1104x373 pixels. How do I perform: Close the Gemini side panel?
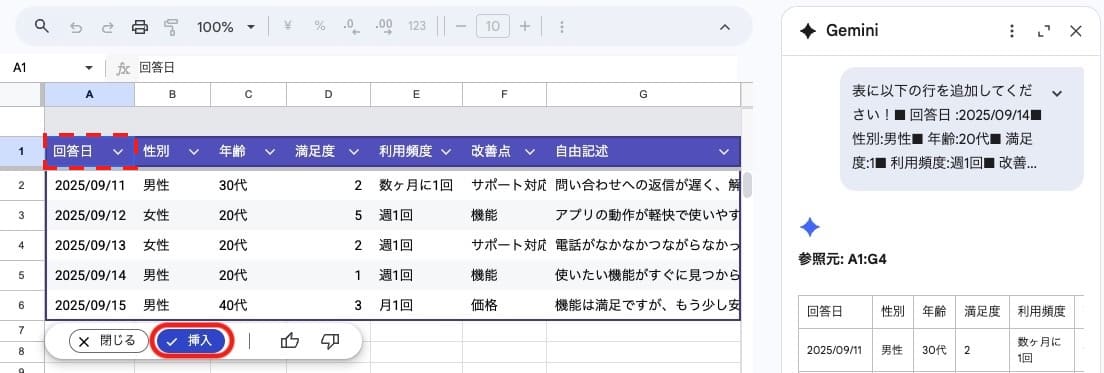pyautogui.click(x=1076, y=31)
